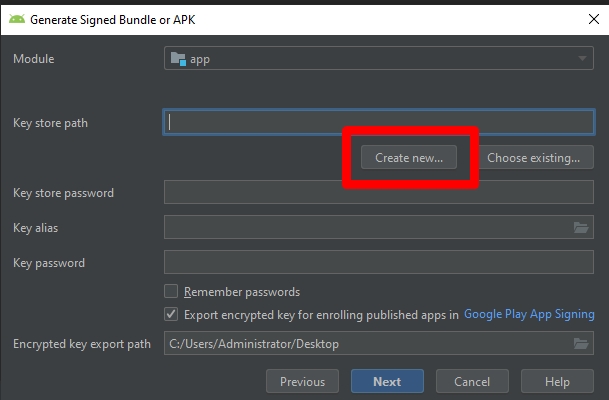Click the Android icon in the title bar
This screenshot has height=400, width=609.
pos(17,19)
